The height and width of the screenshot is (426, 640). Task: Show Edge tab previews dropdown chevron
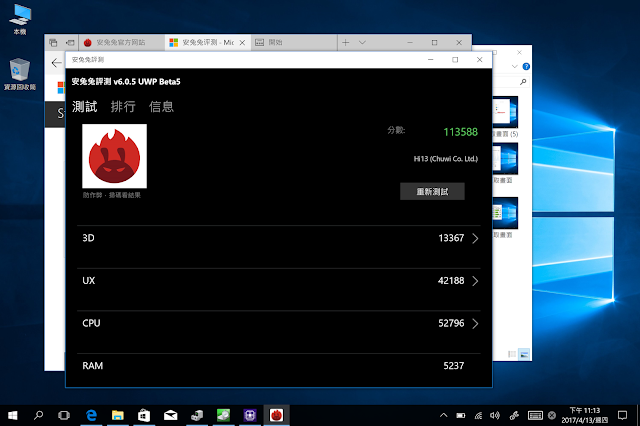(362, 42)
